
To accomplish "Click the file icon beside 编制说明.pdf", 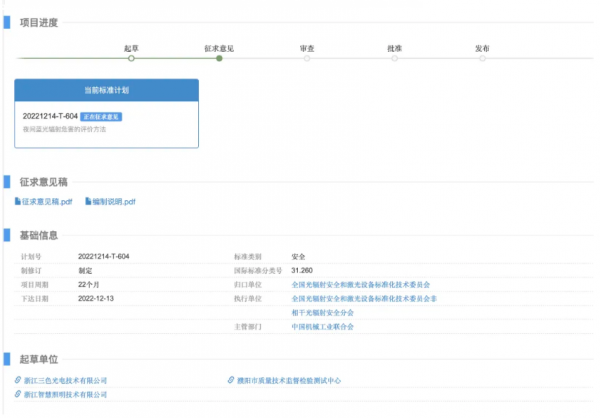I will tap(88, 201).
